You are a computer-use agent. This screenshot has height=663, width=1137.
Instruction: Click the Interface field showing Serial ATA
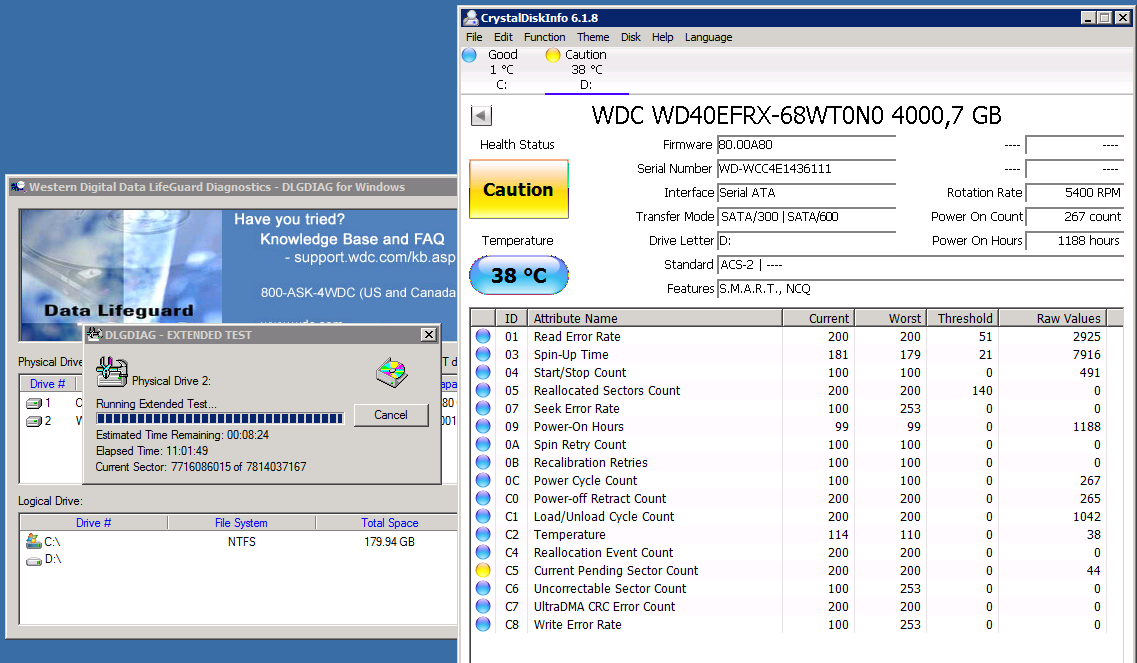806,193
